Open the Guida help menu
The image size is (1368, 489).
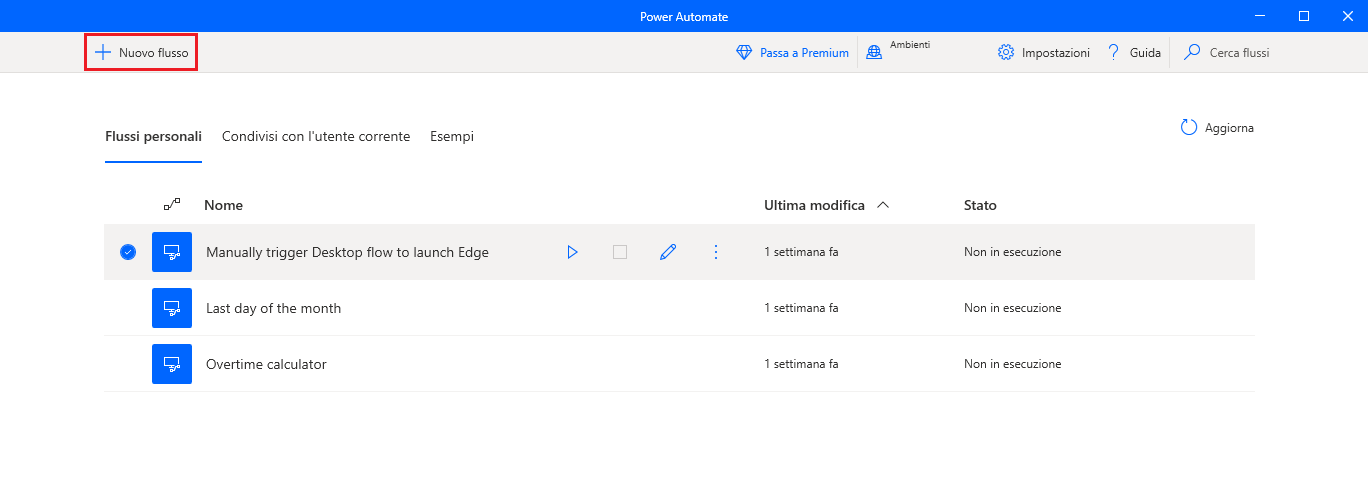1133,53
